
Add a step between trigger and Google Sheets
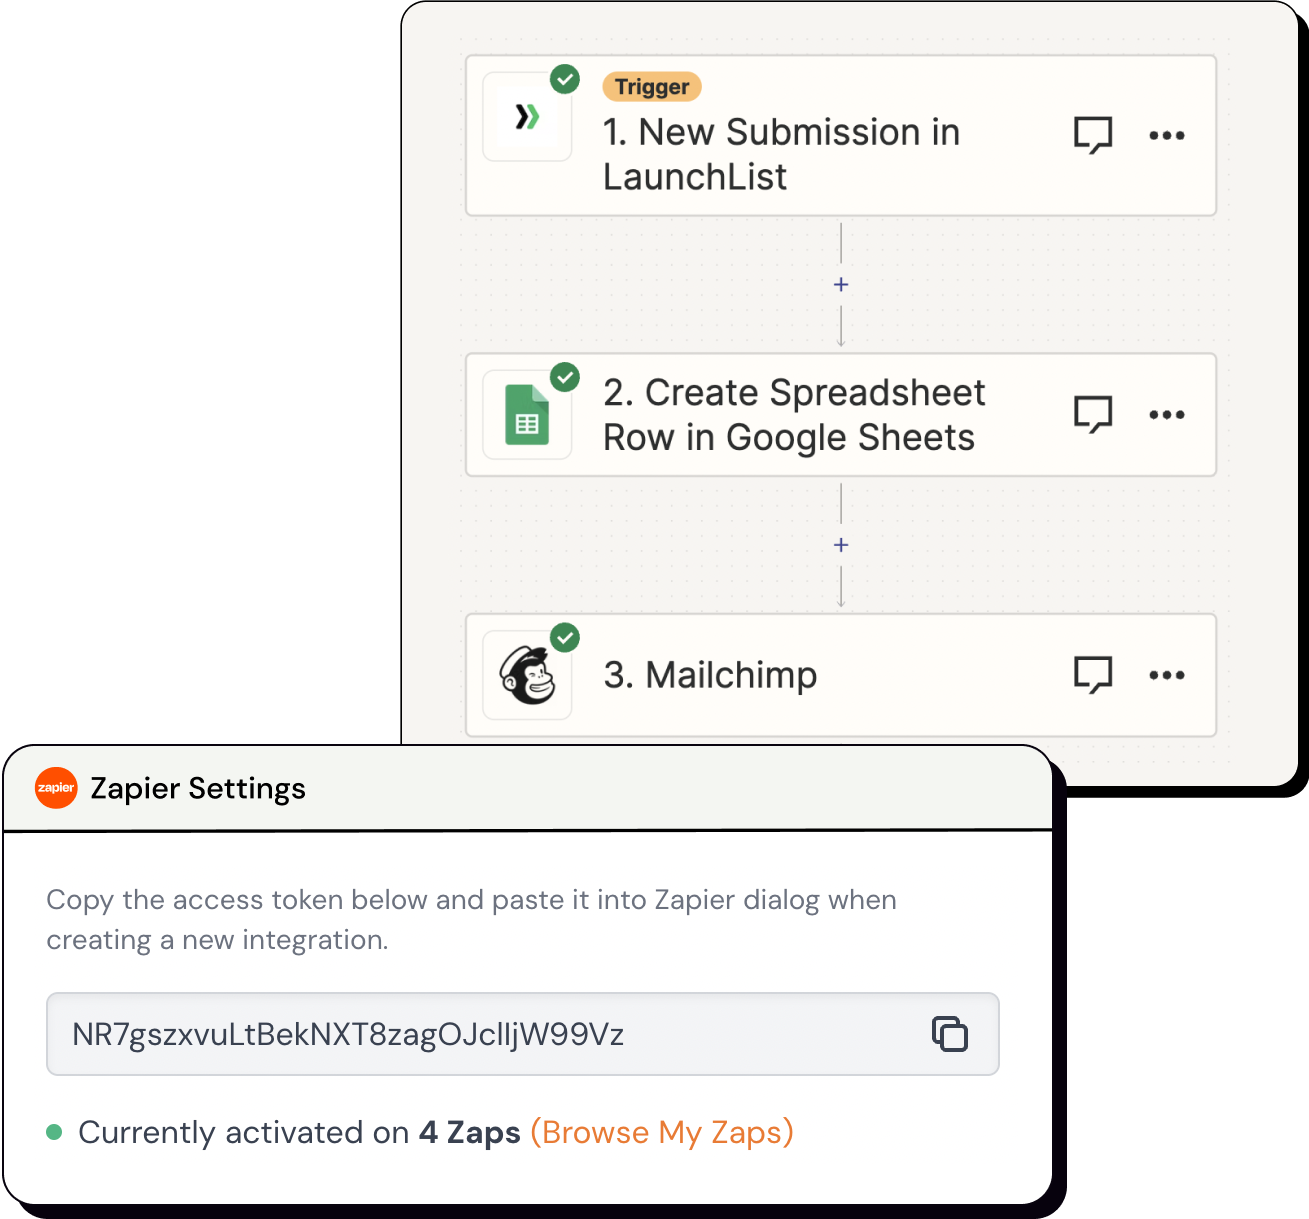coord(840,284)
